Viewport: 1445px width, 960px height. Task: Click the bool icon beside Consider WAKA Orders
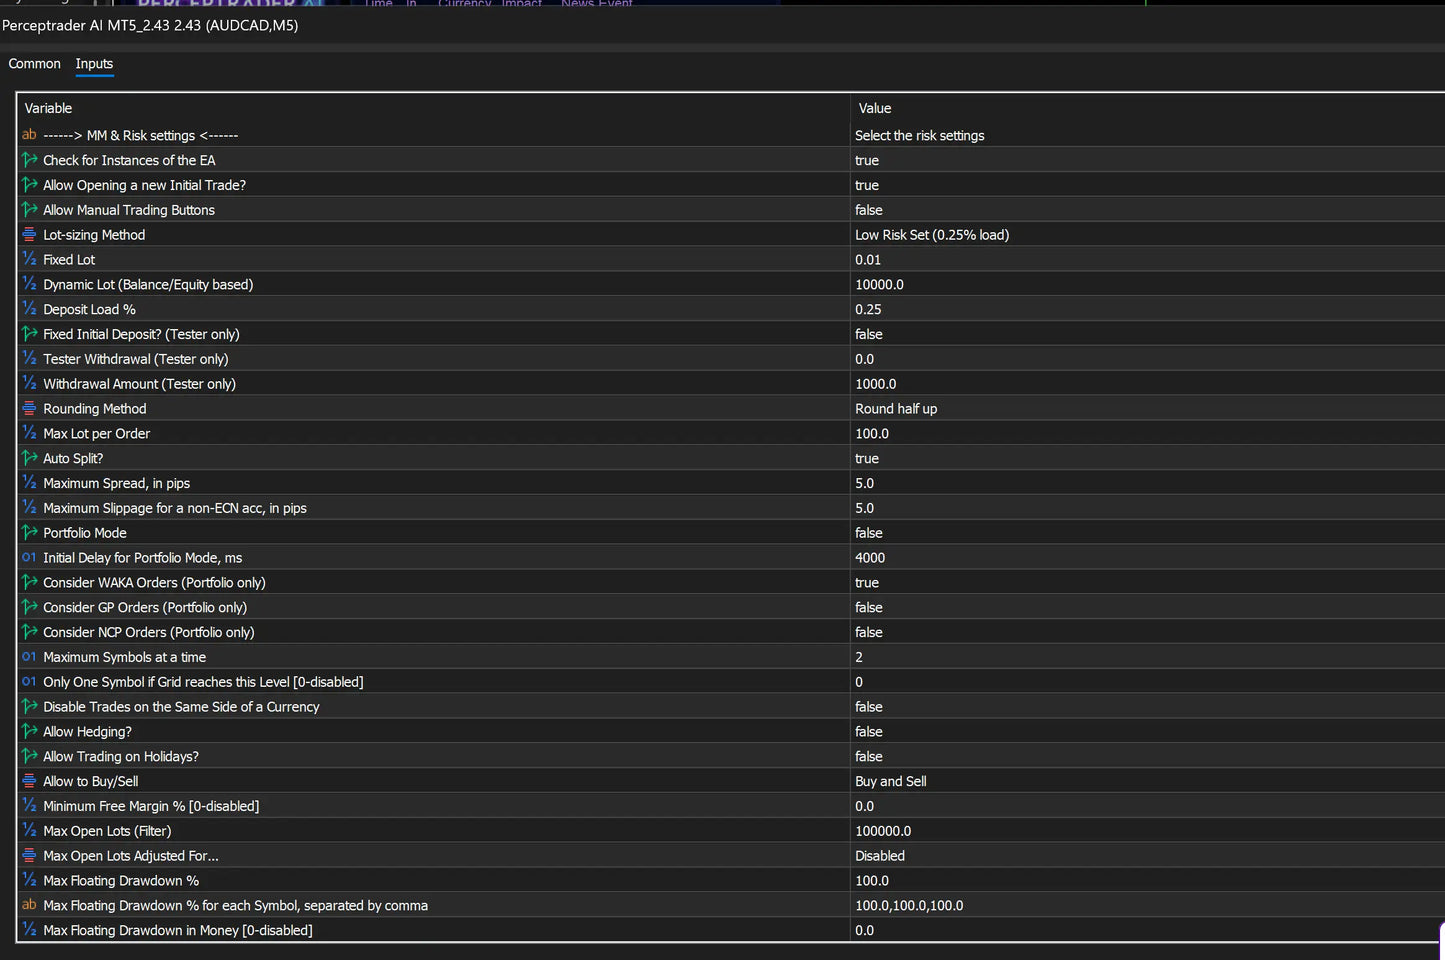[x=29, y=582]
